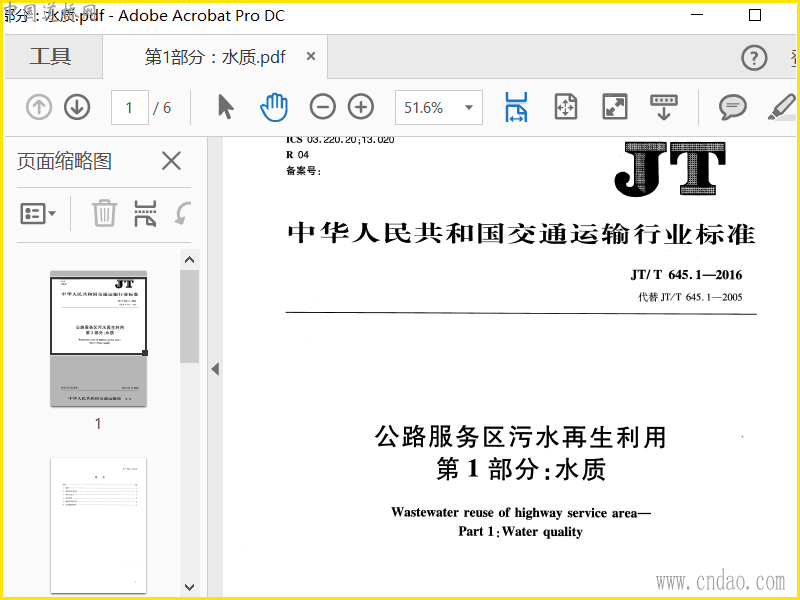The width and height of the screenshot is (800, 600).
Task: Click the page number input field
Action: tap(130, 108)
